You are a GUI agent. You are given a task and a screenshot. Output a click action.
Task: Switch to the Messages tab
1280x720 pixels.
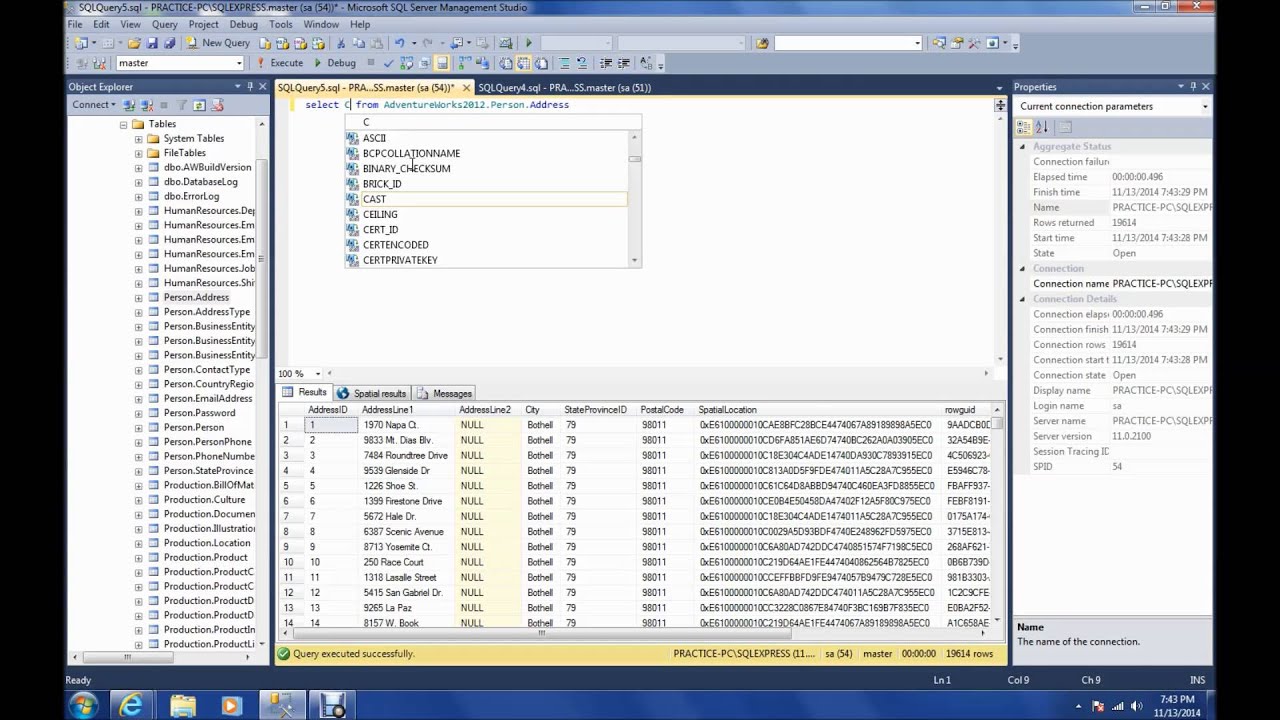pyautogui.click(x=445, y=393)
